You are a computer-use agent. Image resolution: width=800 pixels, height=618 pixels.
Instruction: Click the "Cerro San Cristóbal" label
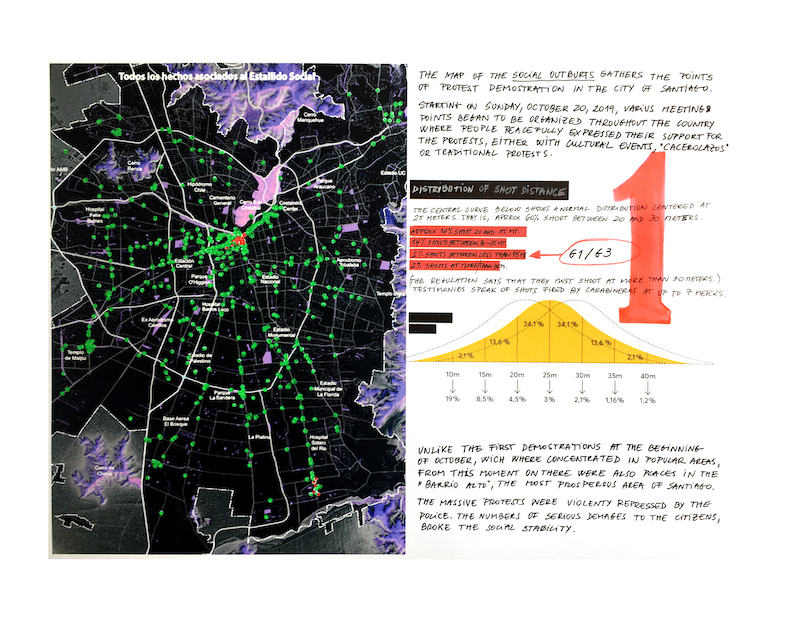(x=251, y=205)
